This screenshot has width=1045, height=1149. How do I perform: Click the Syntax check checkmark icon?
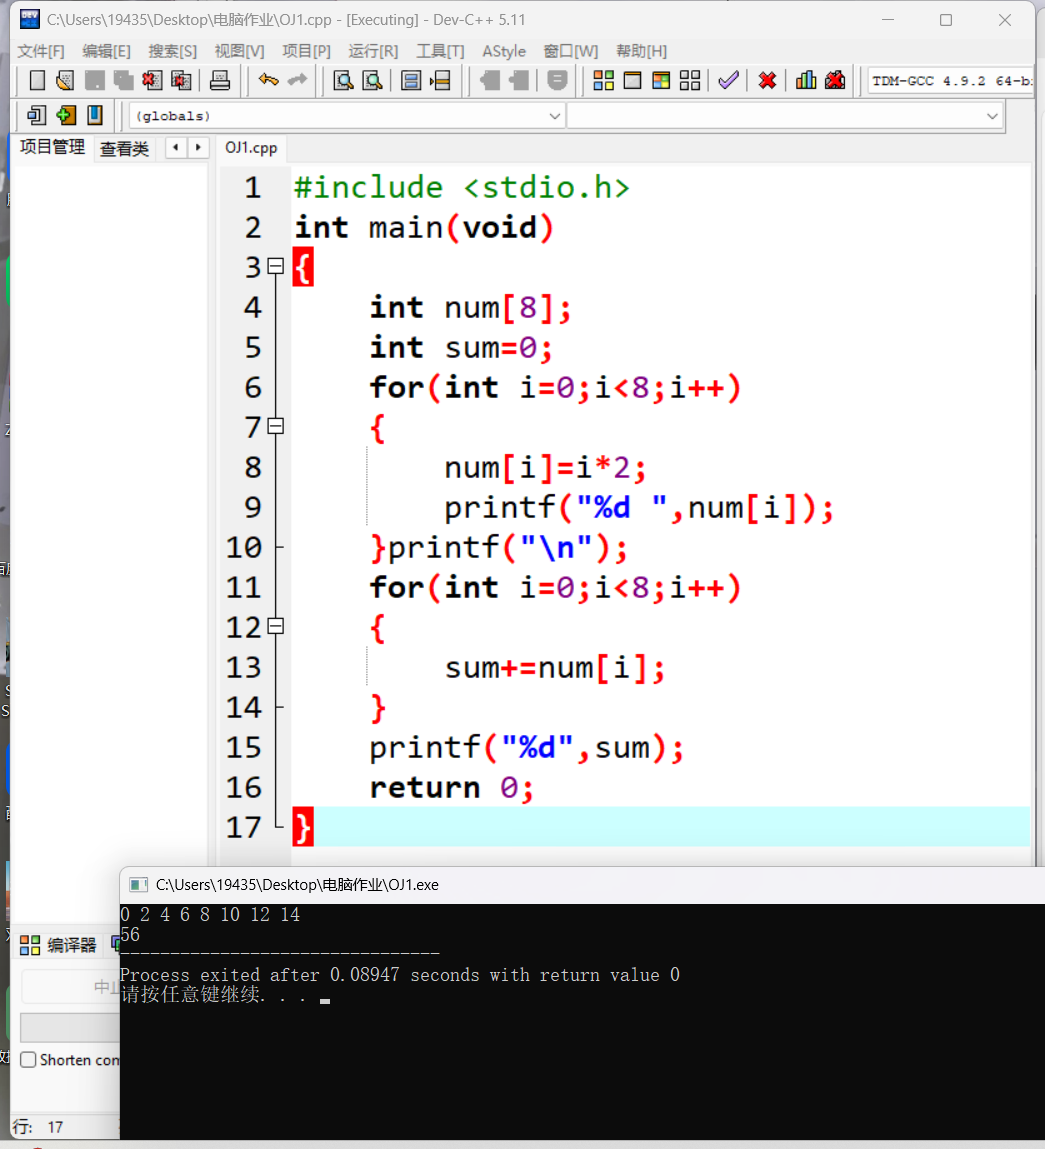pos(728,80)
